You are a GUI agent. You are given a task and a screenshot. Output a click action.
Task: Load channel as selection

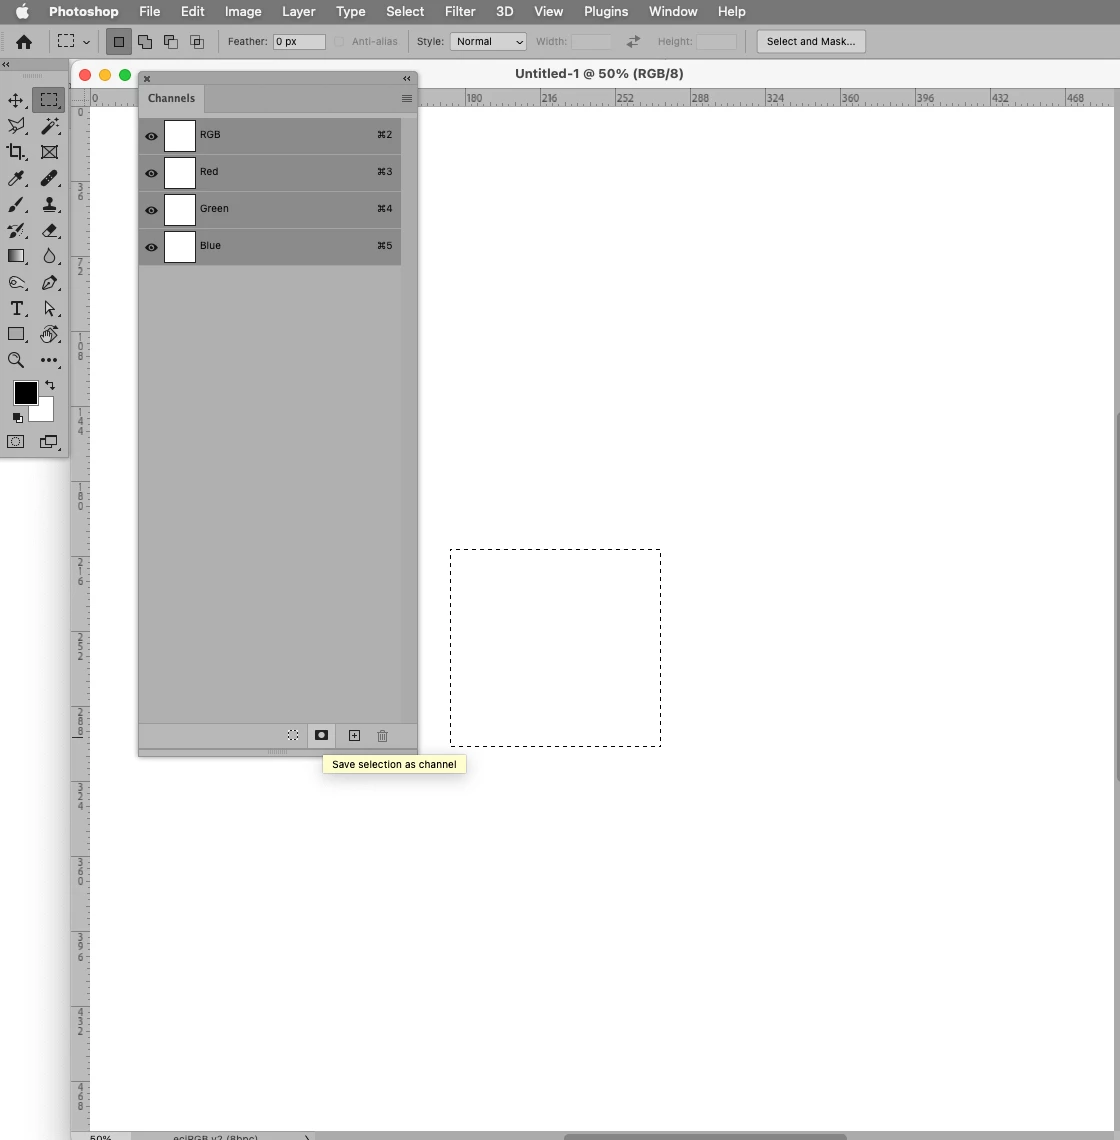pyautogui.click(x=292, y=735)
